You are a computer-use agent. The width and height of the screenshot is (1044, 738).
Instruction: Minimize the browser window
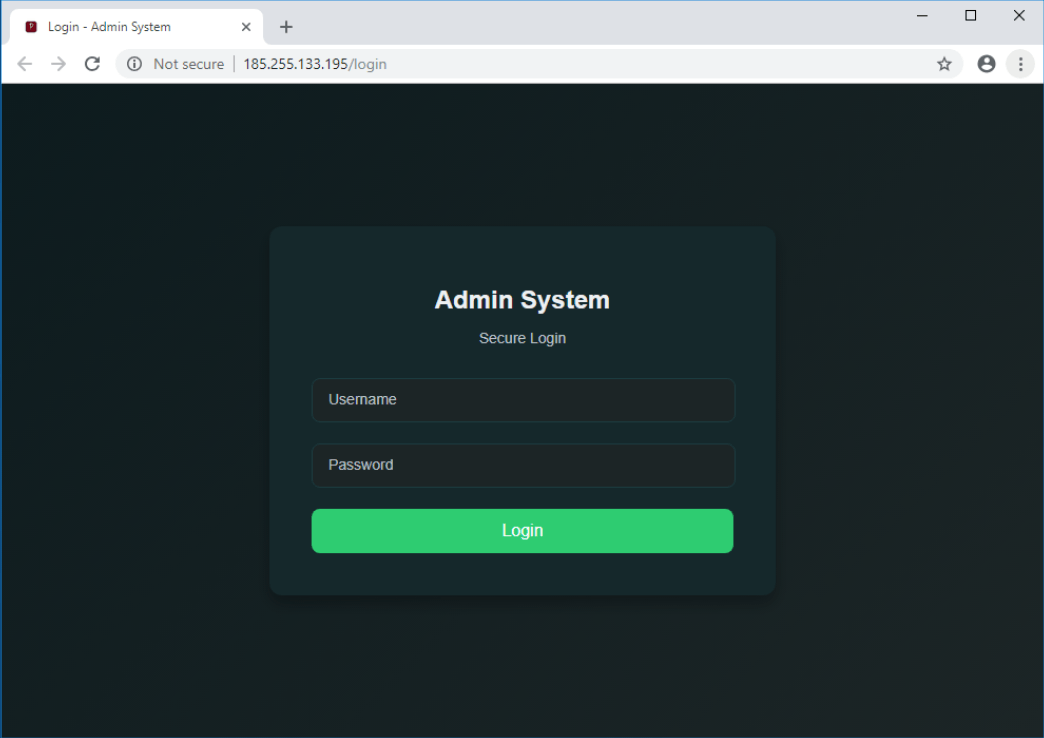922,16
